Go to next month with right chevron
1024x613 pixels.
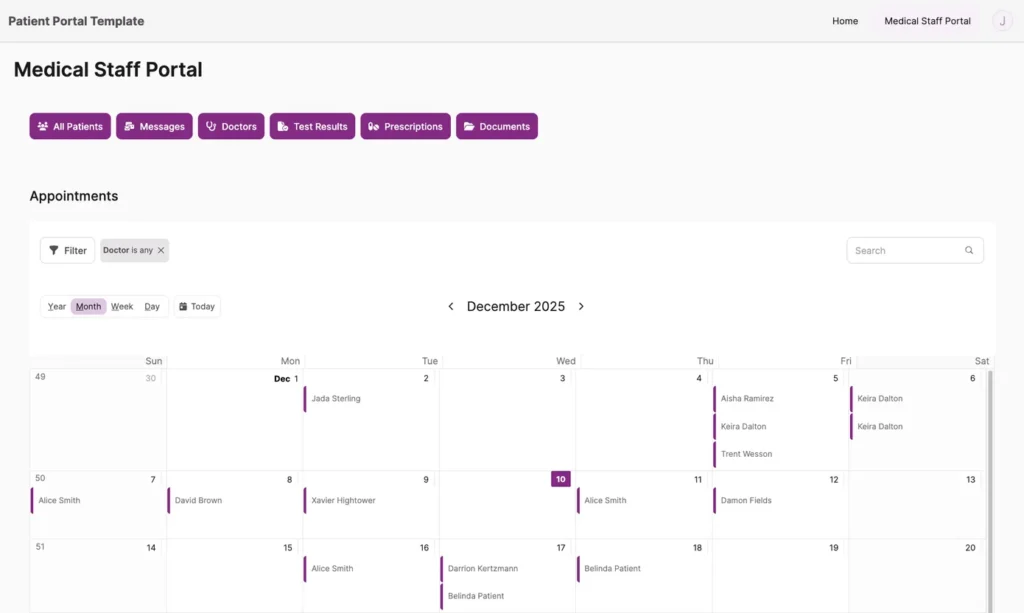point(581,307)
